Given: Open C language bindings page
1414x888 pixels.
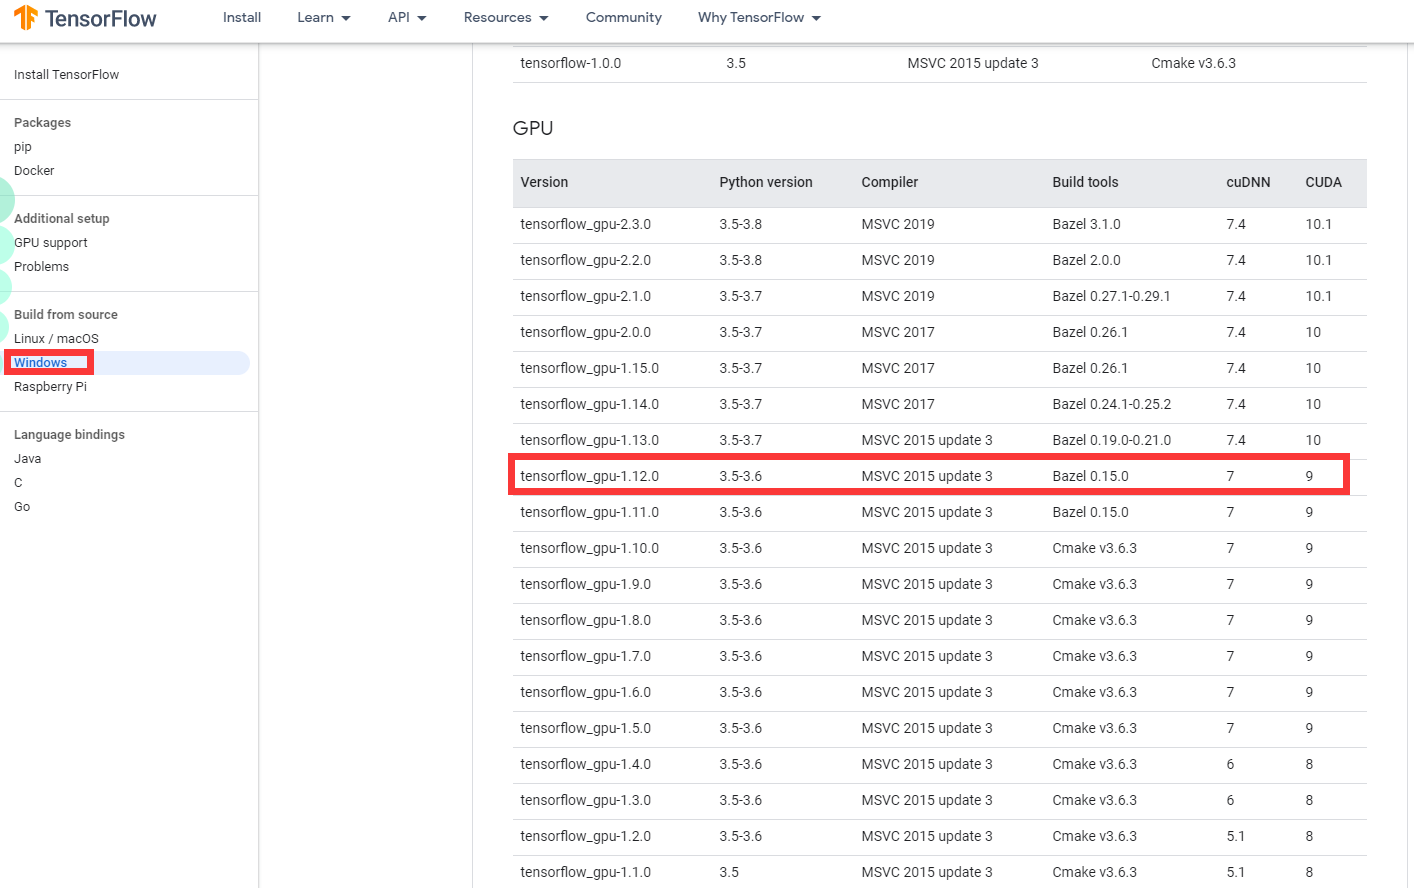Looking at the screenshot, I should point(18,483).
